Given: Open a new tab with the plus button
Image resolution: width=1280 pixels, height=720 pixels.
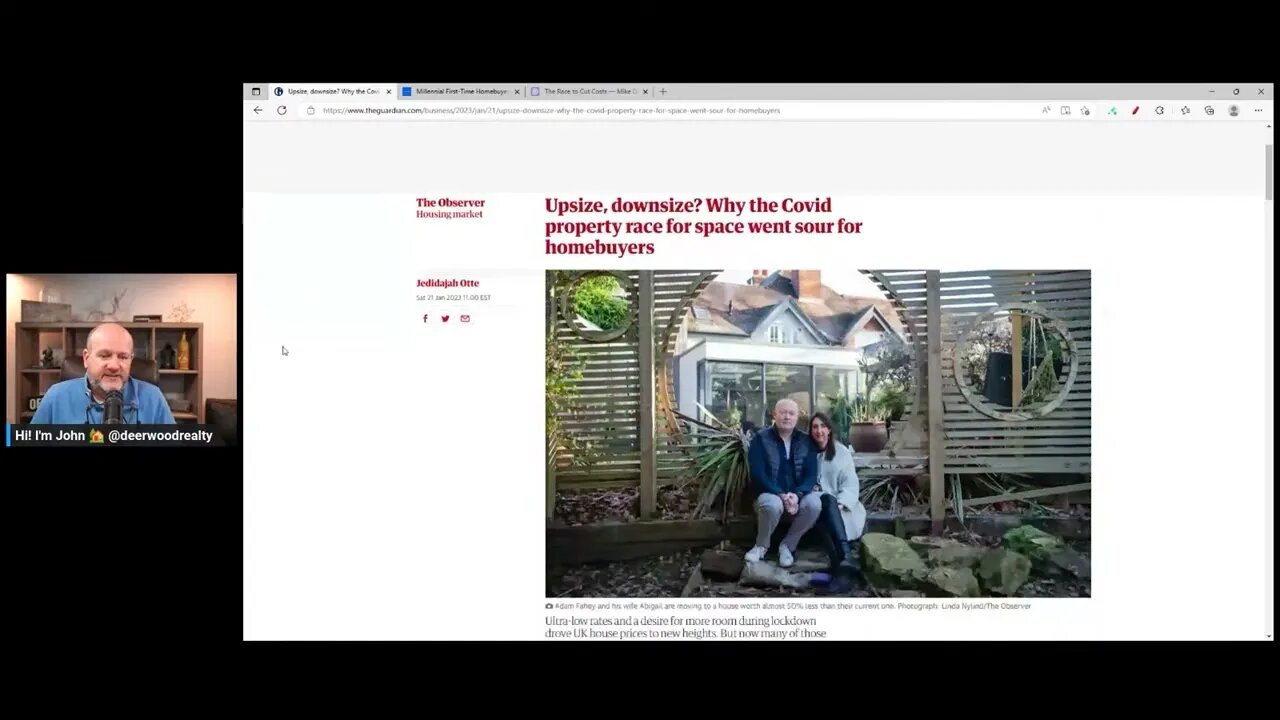Looking at the screenshot, I should pyautogui.click(x=663, y=91).
